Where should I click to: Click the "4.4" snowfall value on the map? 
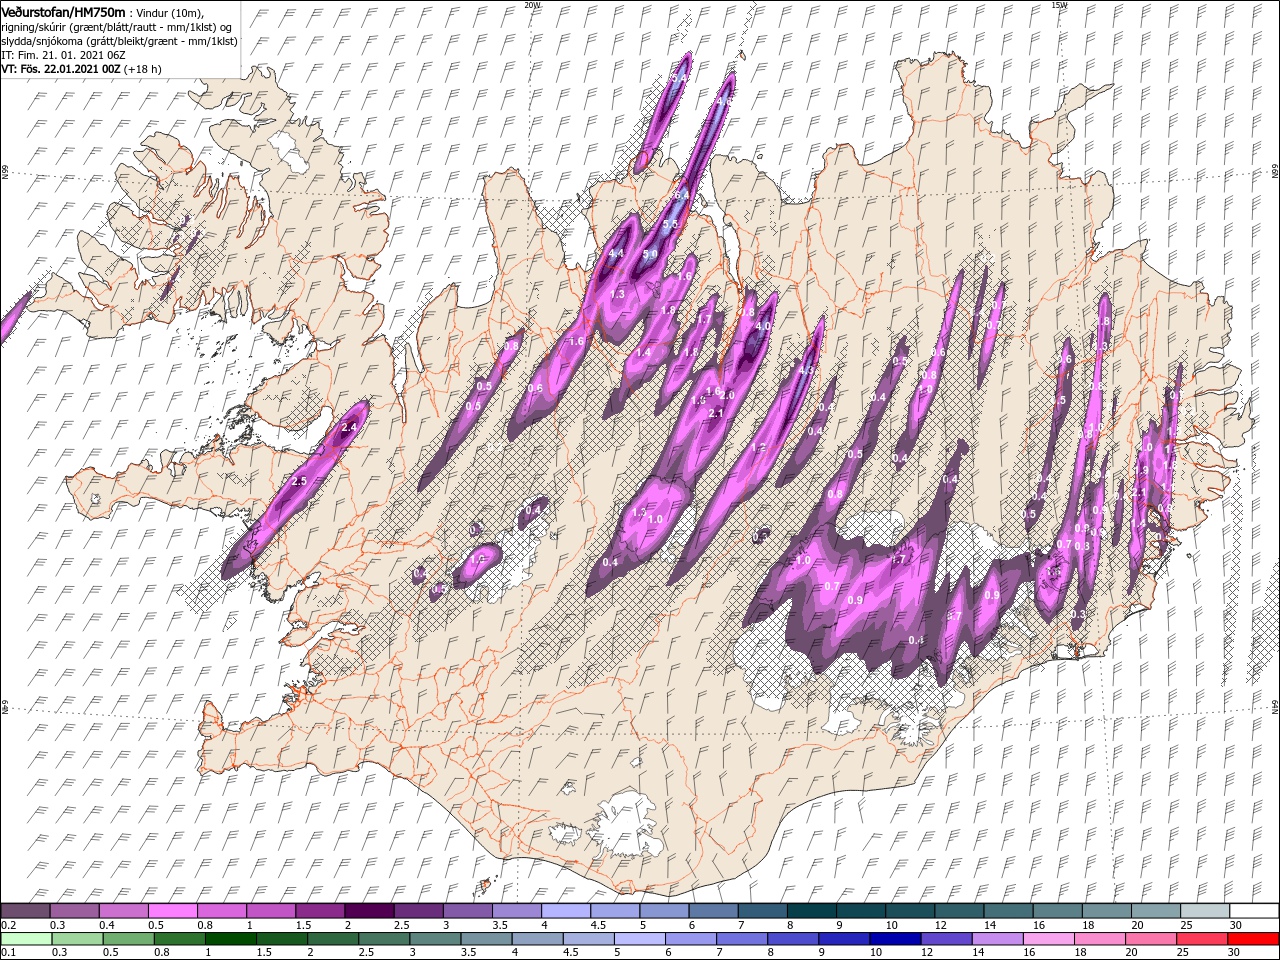616,254
